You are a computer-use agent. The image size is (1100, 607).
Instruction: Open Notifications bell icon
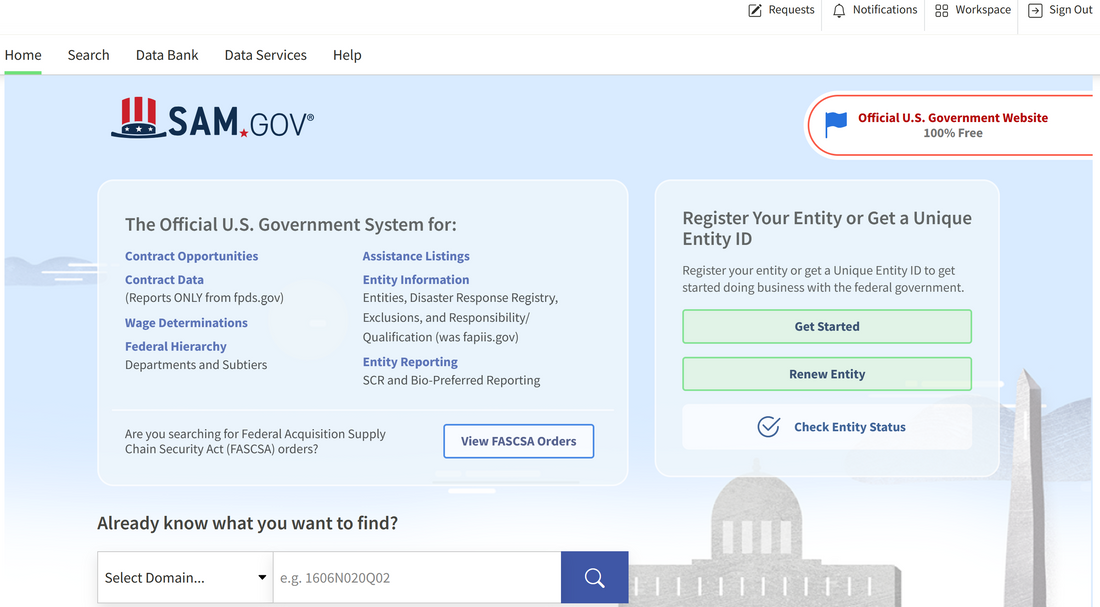pos(839,11)
